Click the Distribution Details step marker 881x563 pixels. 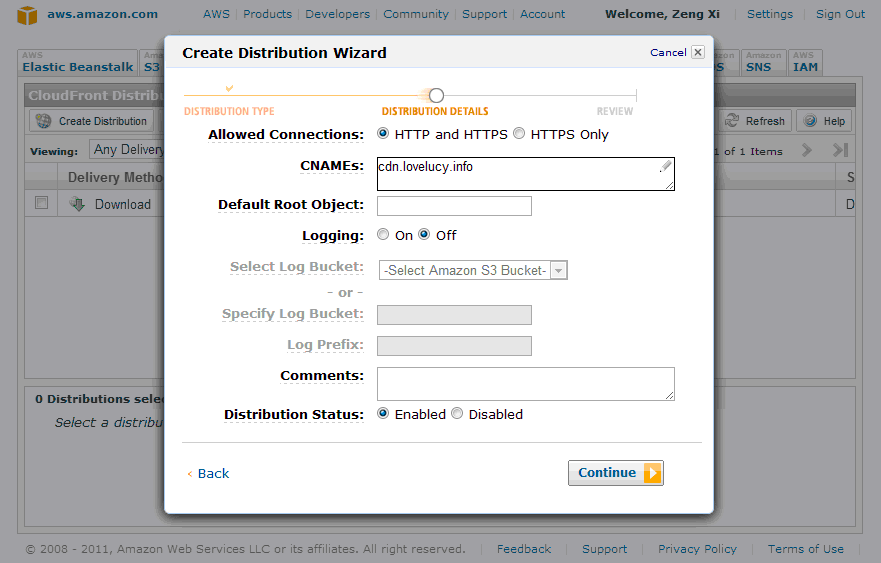436,96
